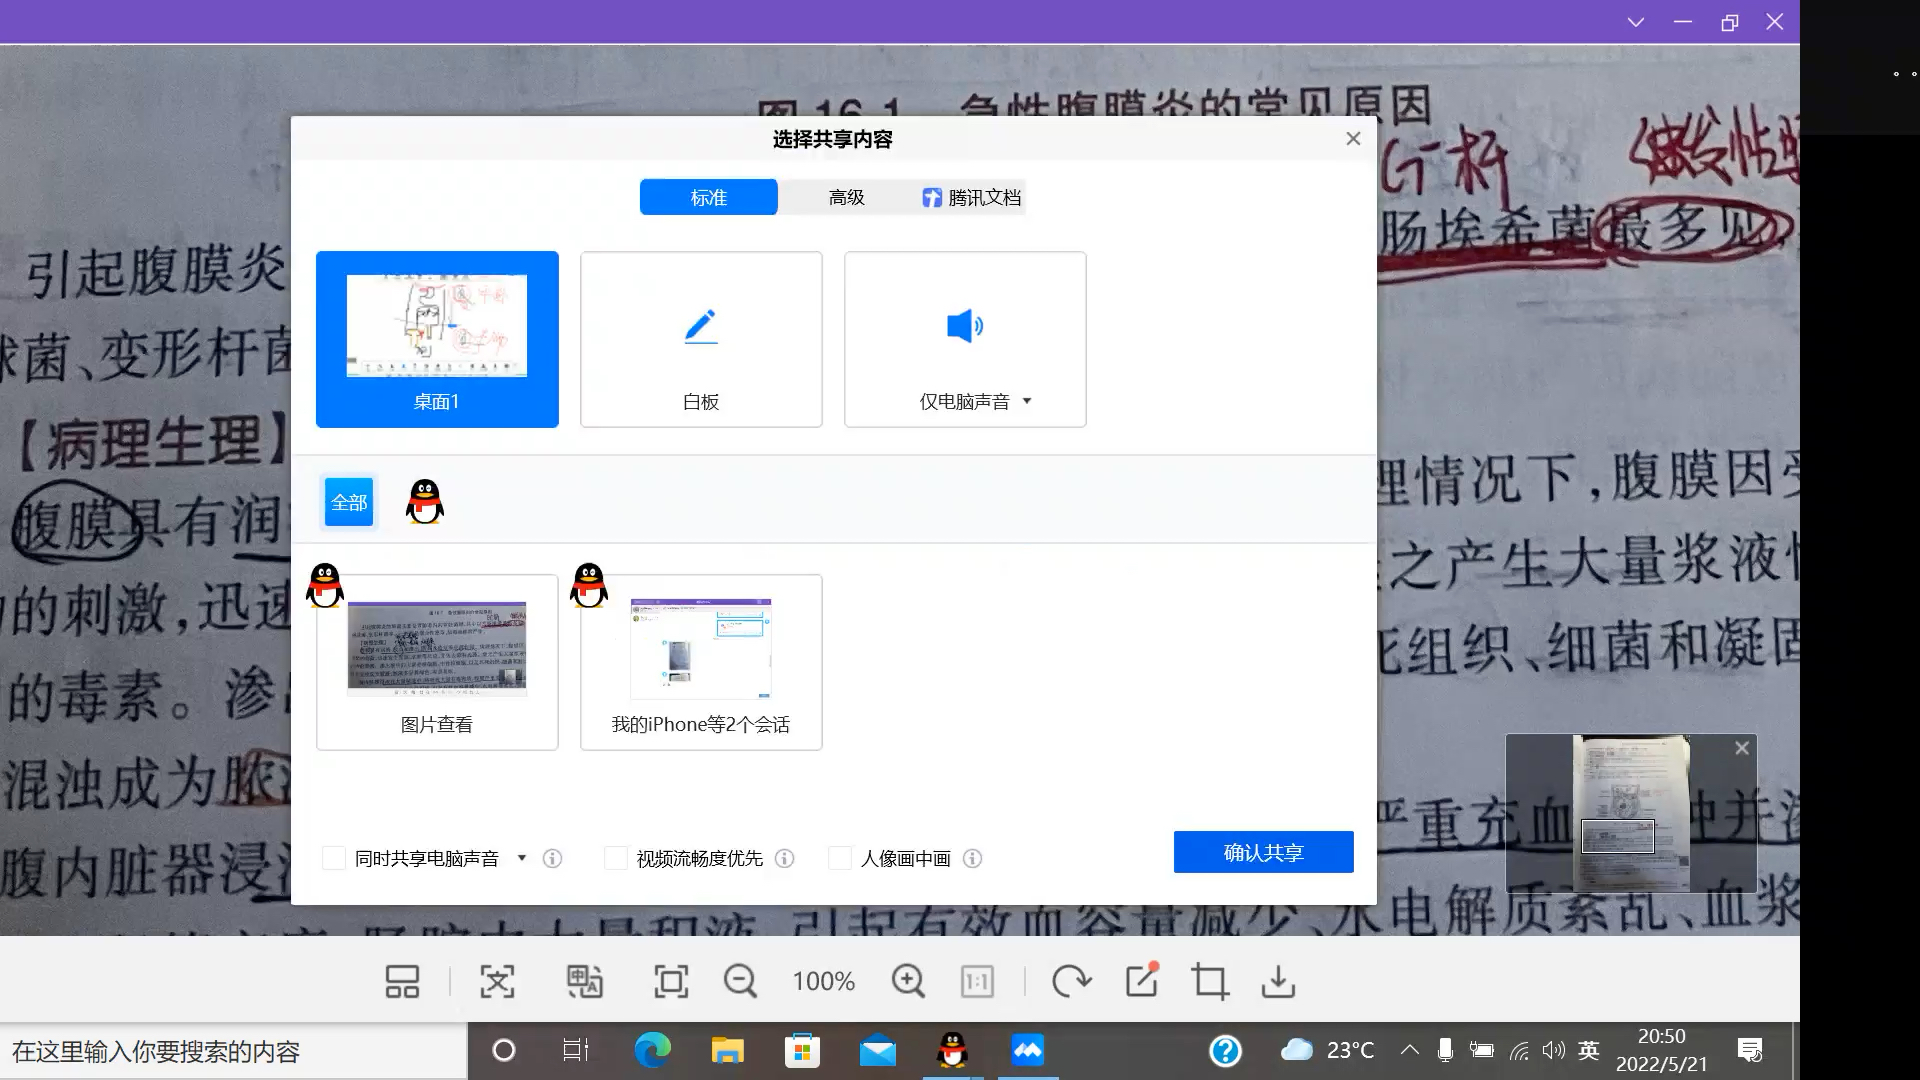Open File Explorer from taskbar
The width and height of the screenshot is (1920, 1080).
(x=727, y=1051)
